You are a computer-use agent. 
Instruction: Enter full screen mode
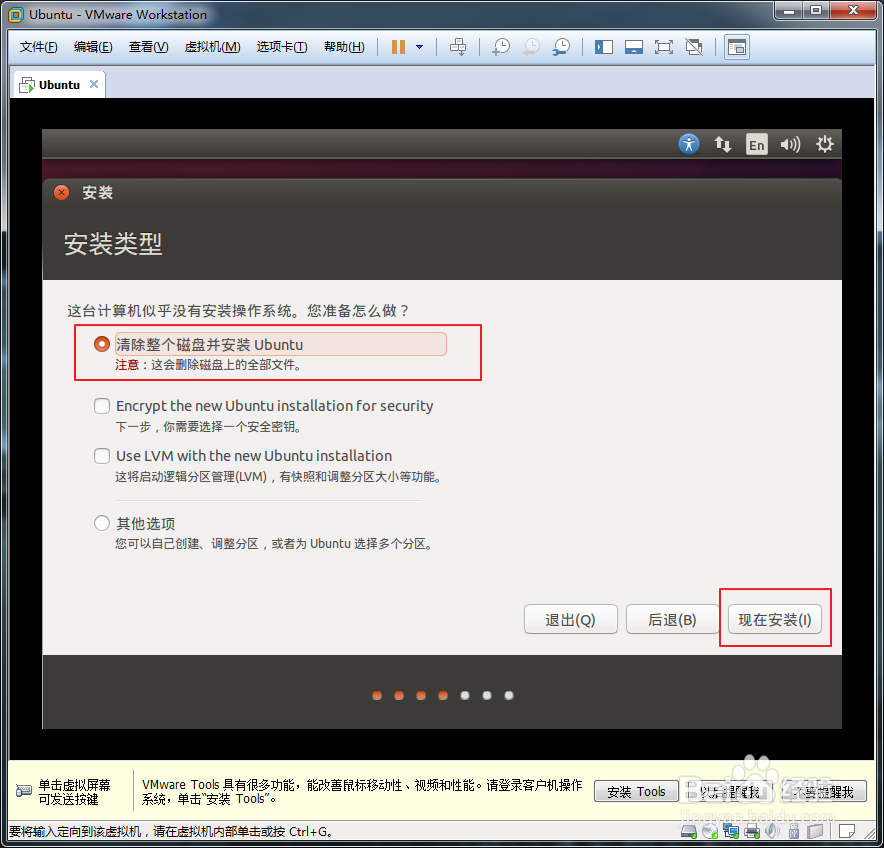[x=662, y=46]
